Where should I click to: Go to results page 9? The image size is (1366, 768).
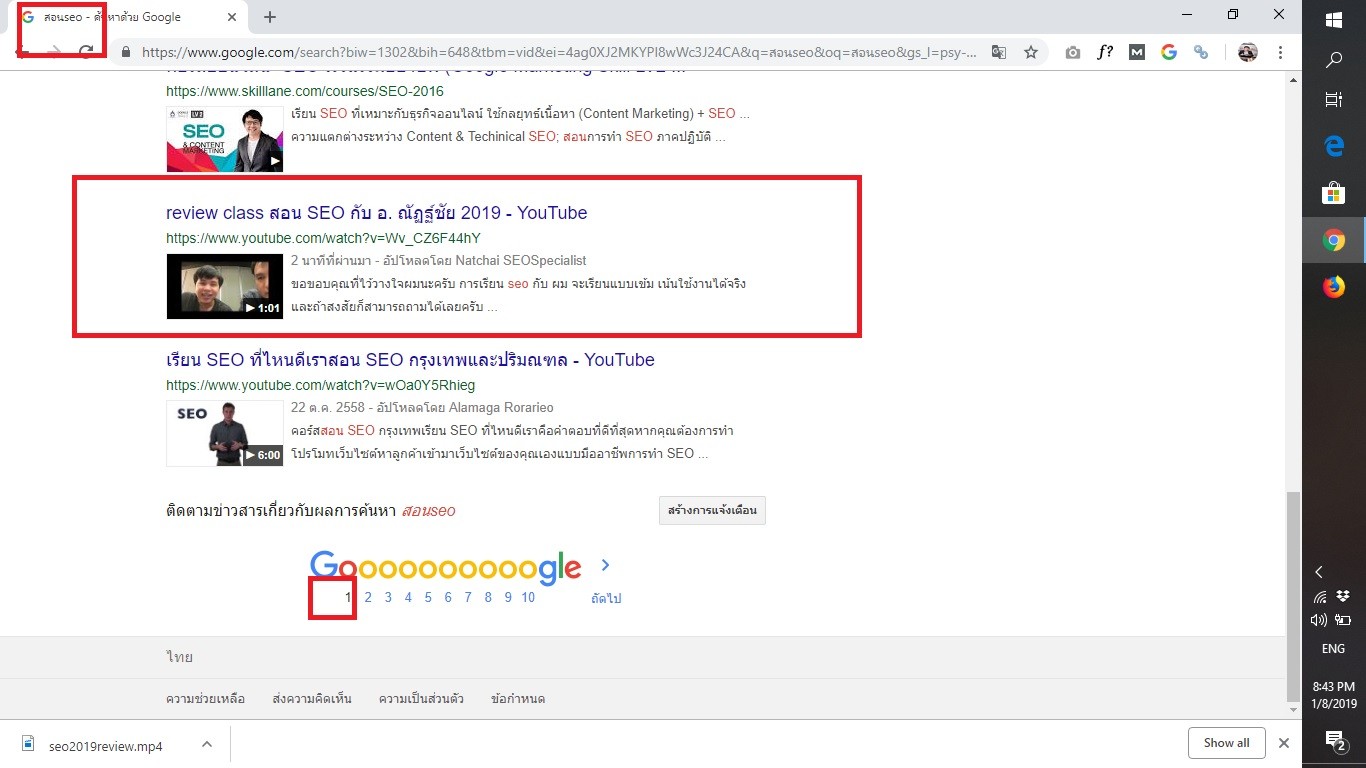coord(508,598)
